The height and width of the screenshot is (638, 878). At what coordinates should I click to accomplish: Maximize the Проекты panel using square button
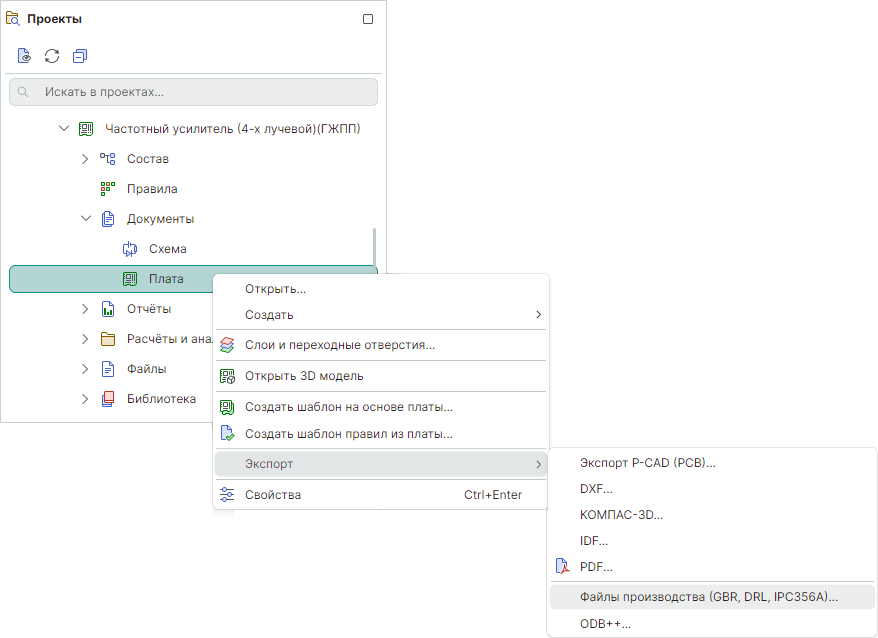coord(368,19)
